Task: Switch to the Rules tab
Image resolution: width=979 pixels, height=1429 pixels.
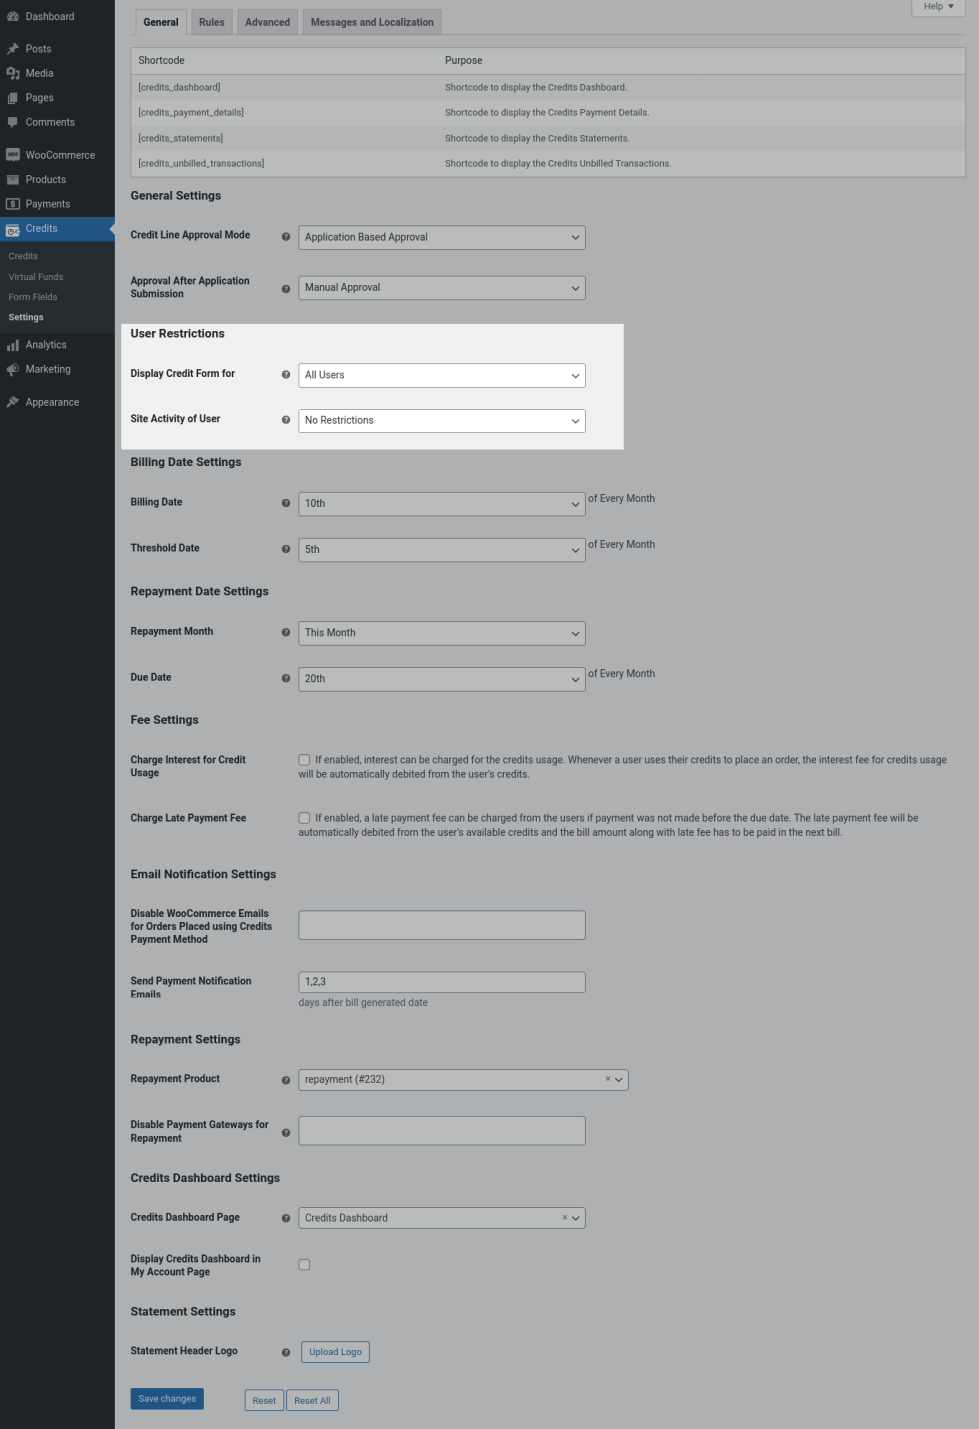Action: pos(211,22)
